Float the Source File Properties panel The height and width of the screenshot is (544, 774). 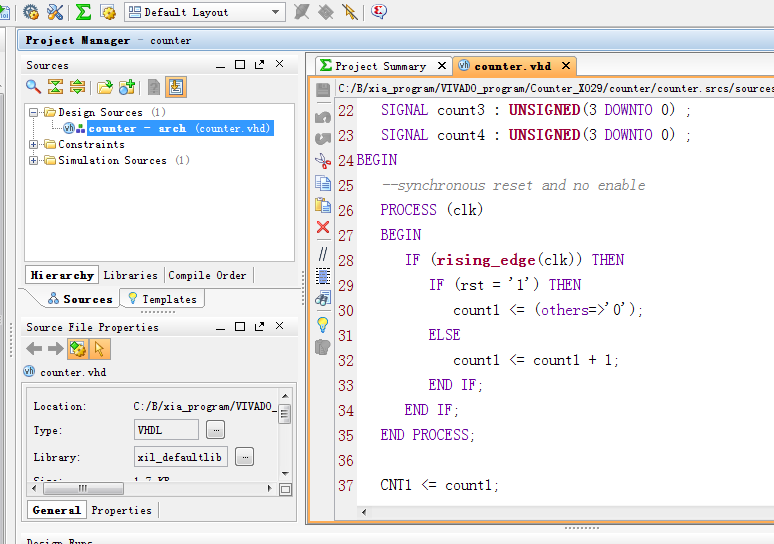tap(259, 327)
